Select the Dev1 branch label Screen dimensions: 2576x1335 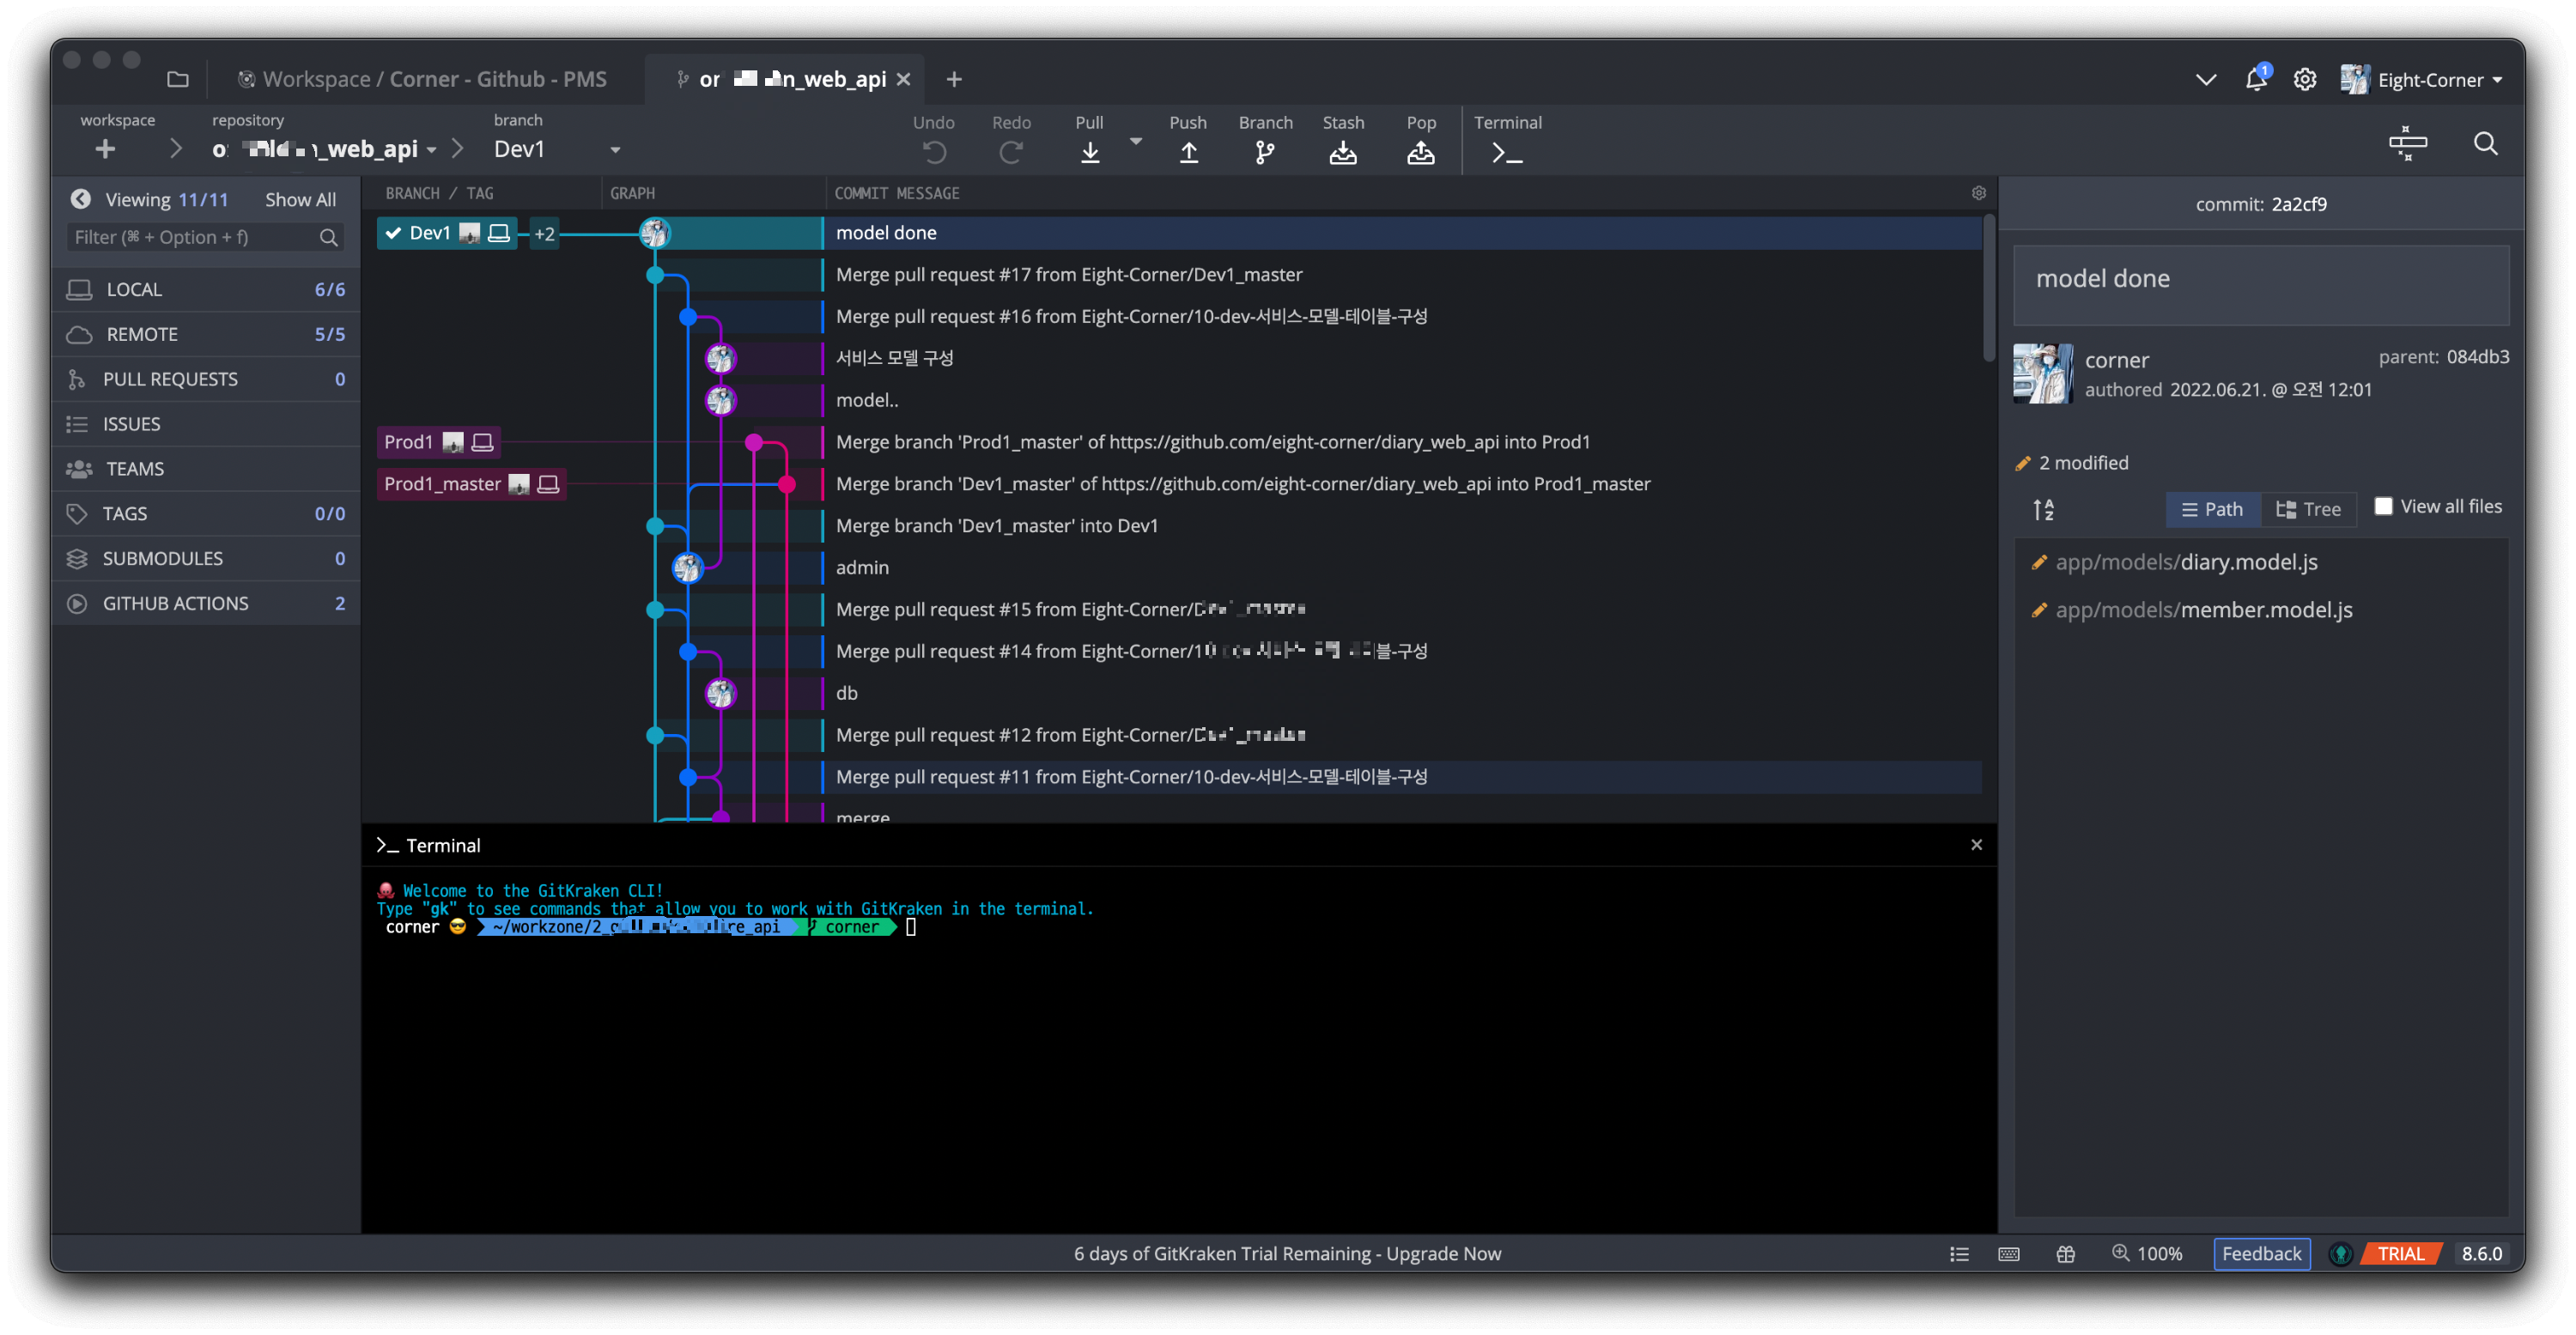(447, 233)
